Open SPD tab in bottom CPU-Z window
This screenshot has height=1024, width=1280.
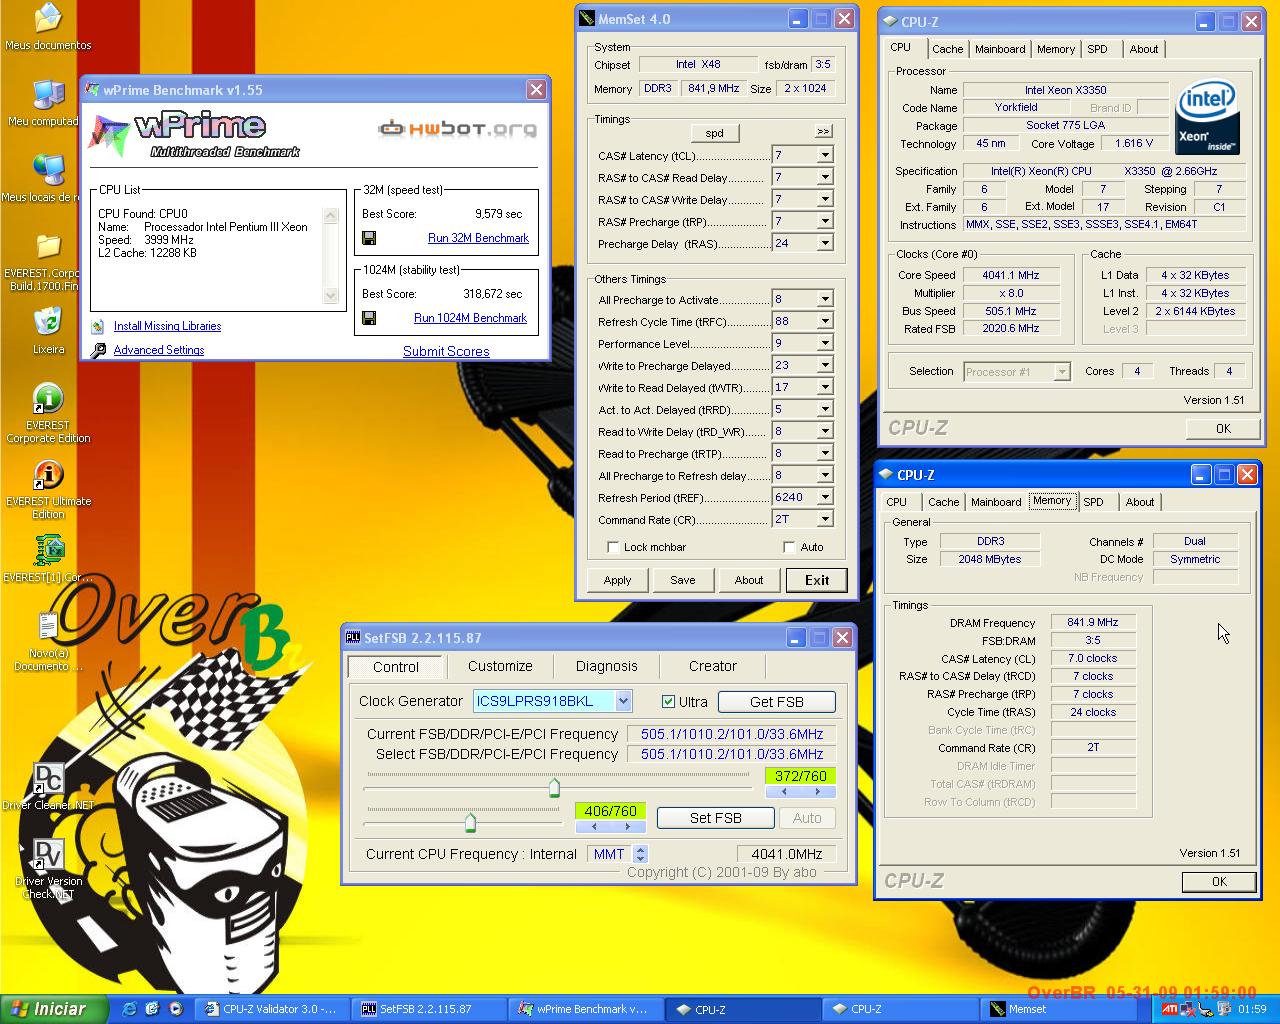point(1094,502)
